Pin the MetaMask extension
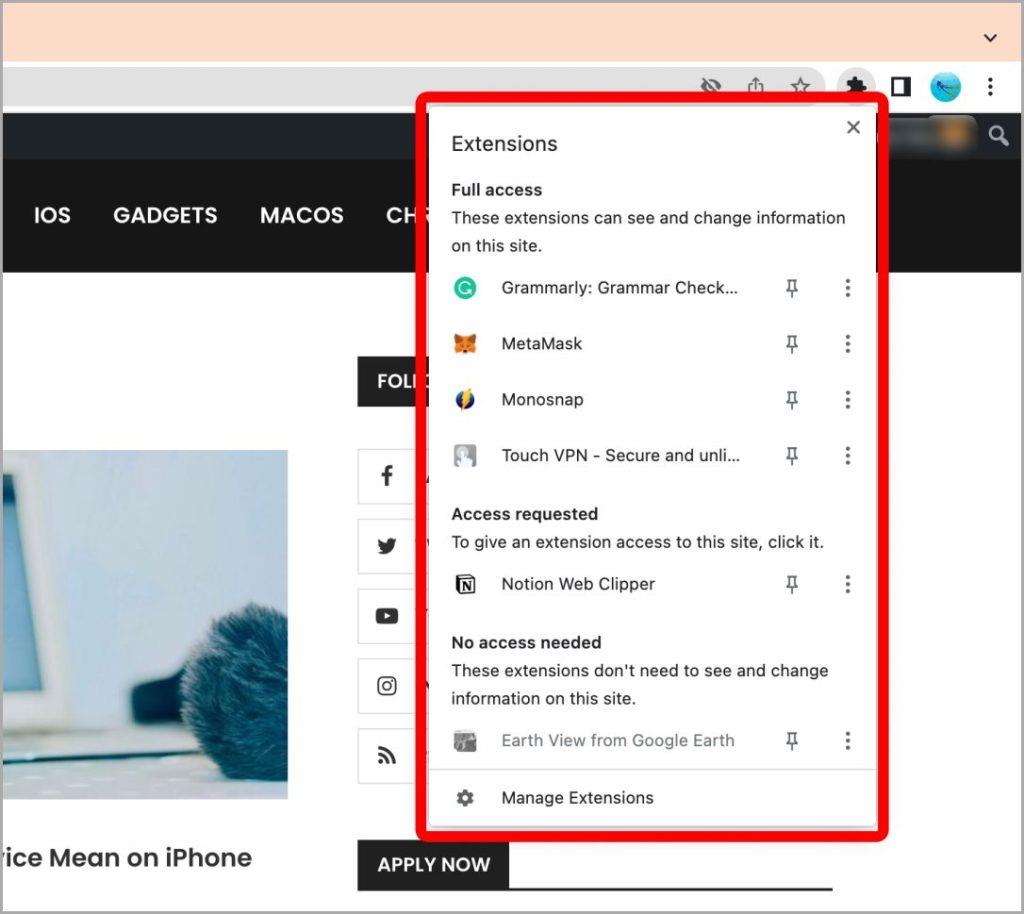 [x=792, y=343]
